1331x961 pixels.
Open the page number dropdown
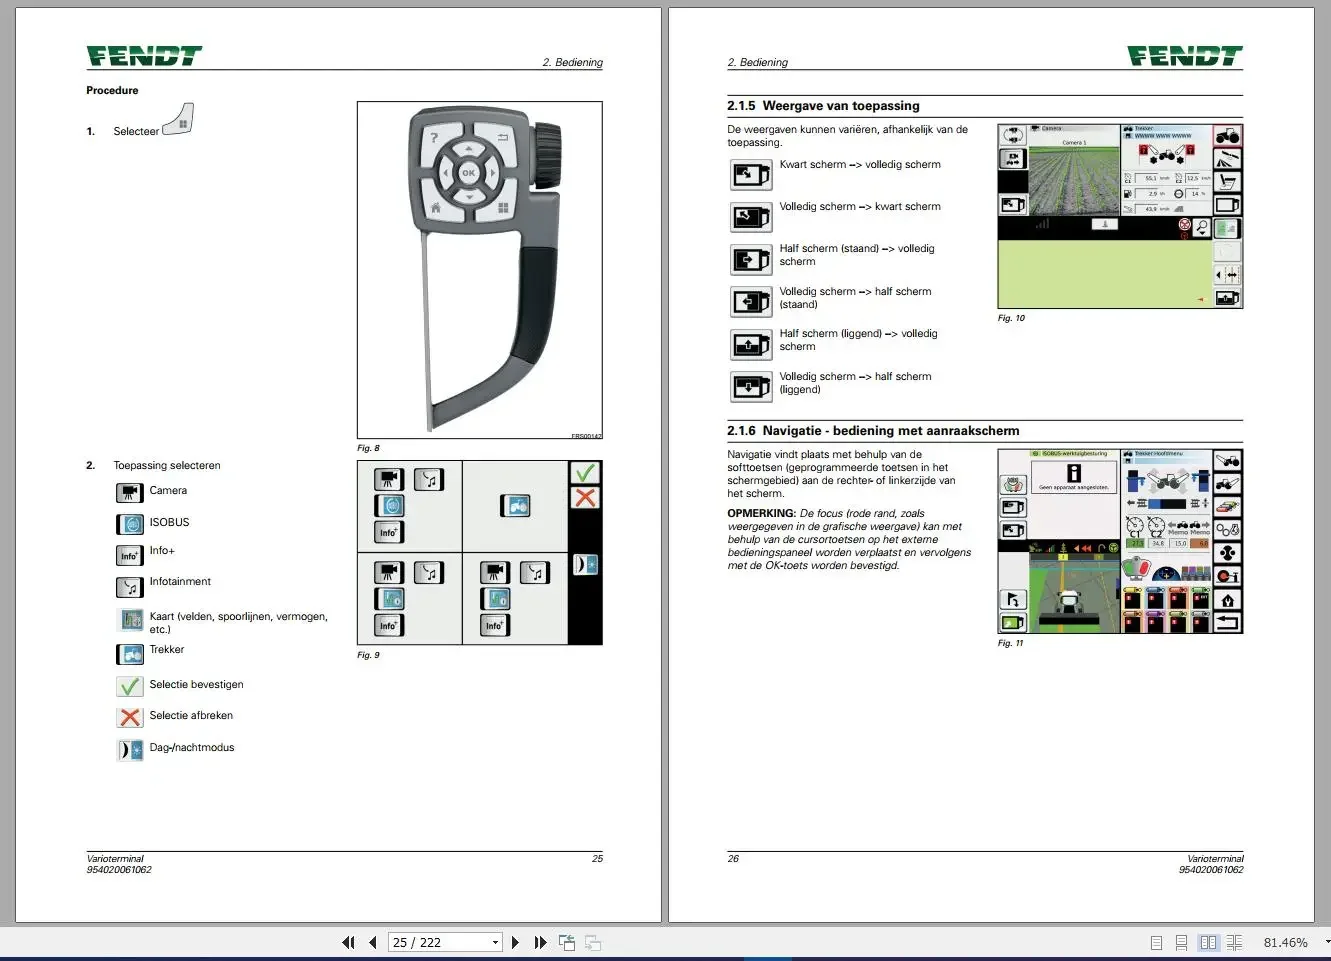pyautogui.click(x=495, y=942)
